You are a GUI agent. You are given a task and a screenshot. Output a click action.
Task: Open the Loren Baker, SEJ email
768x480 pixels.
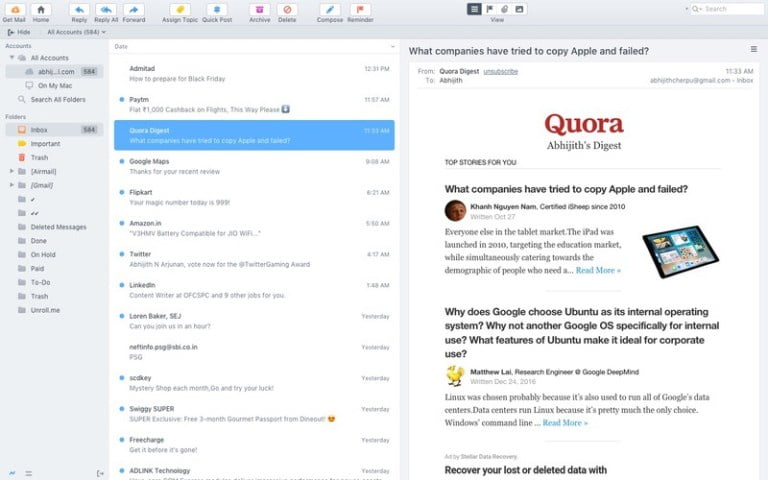[x=254, y=321]
